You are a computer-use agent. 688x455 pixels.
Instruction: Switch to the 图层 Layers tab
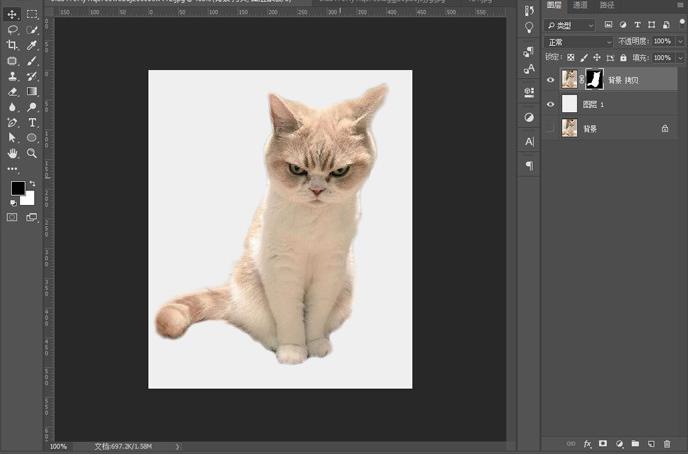click(554, 5)
